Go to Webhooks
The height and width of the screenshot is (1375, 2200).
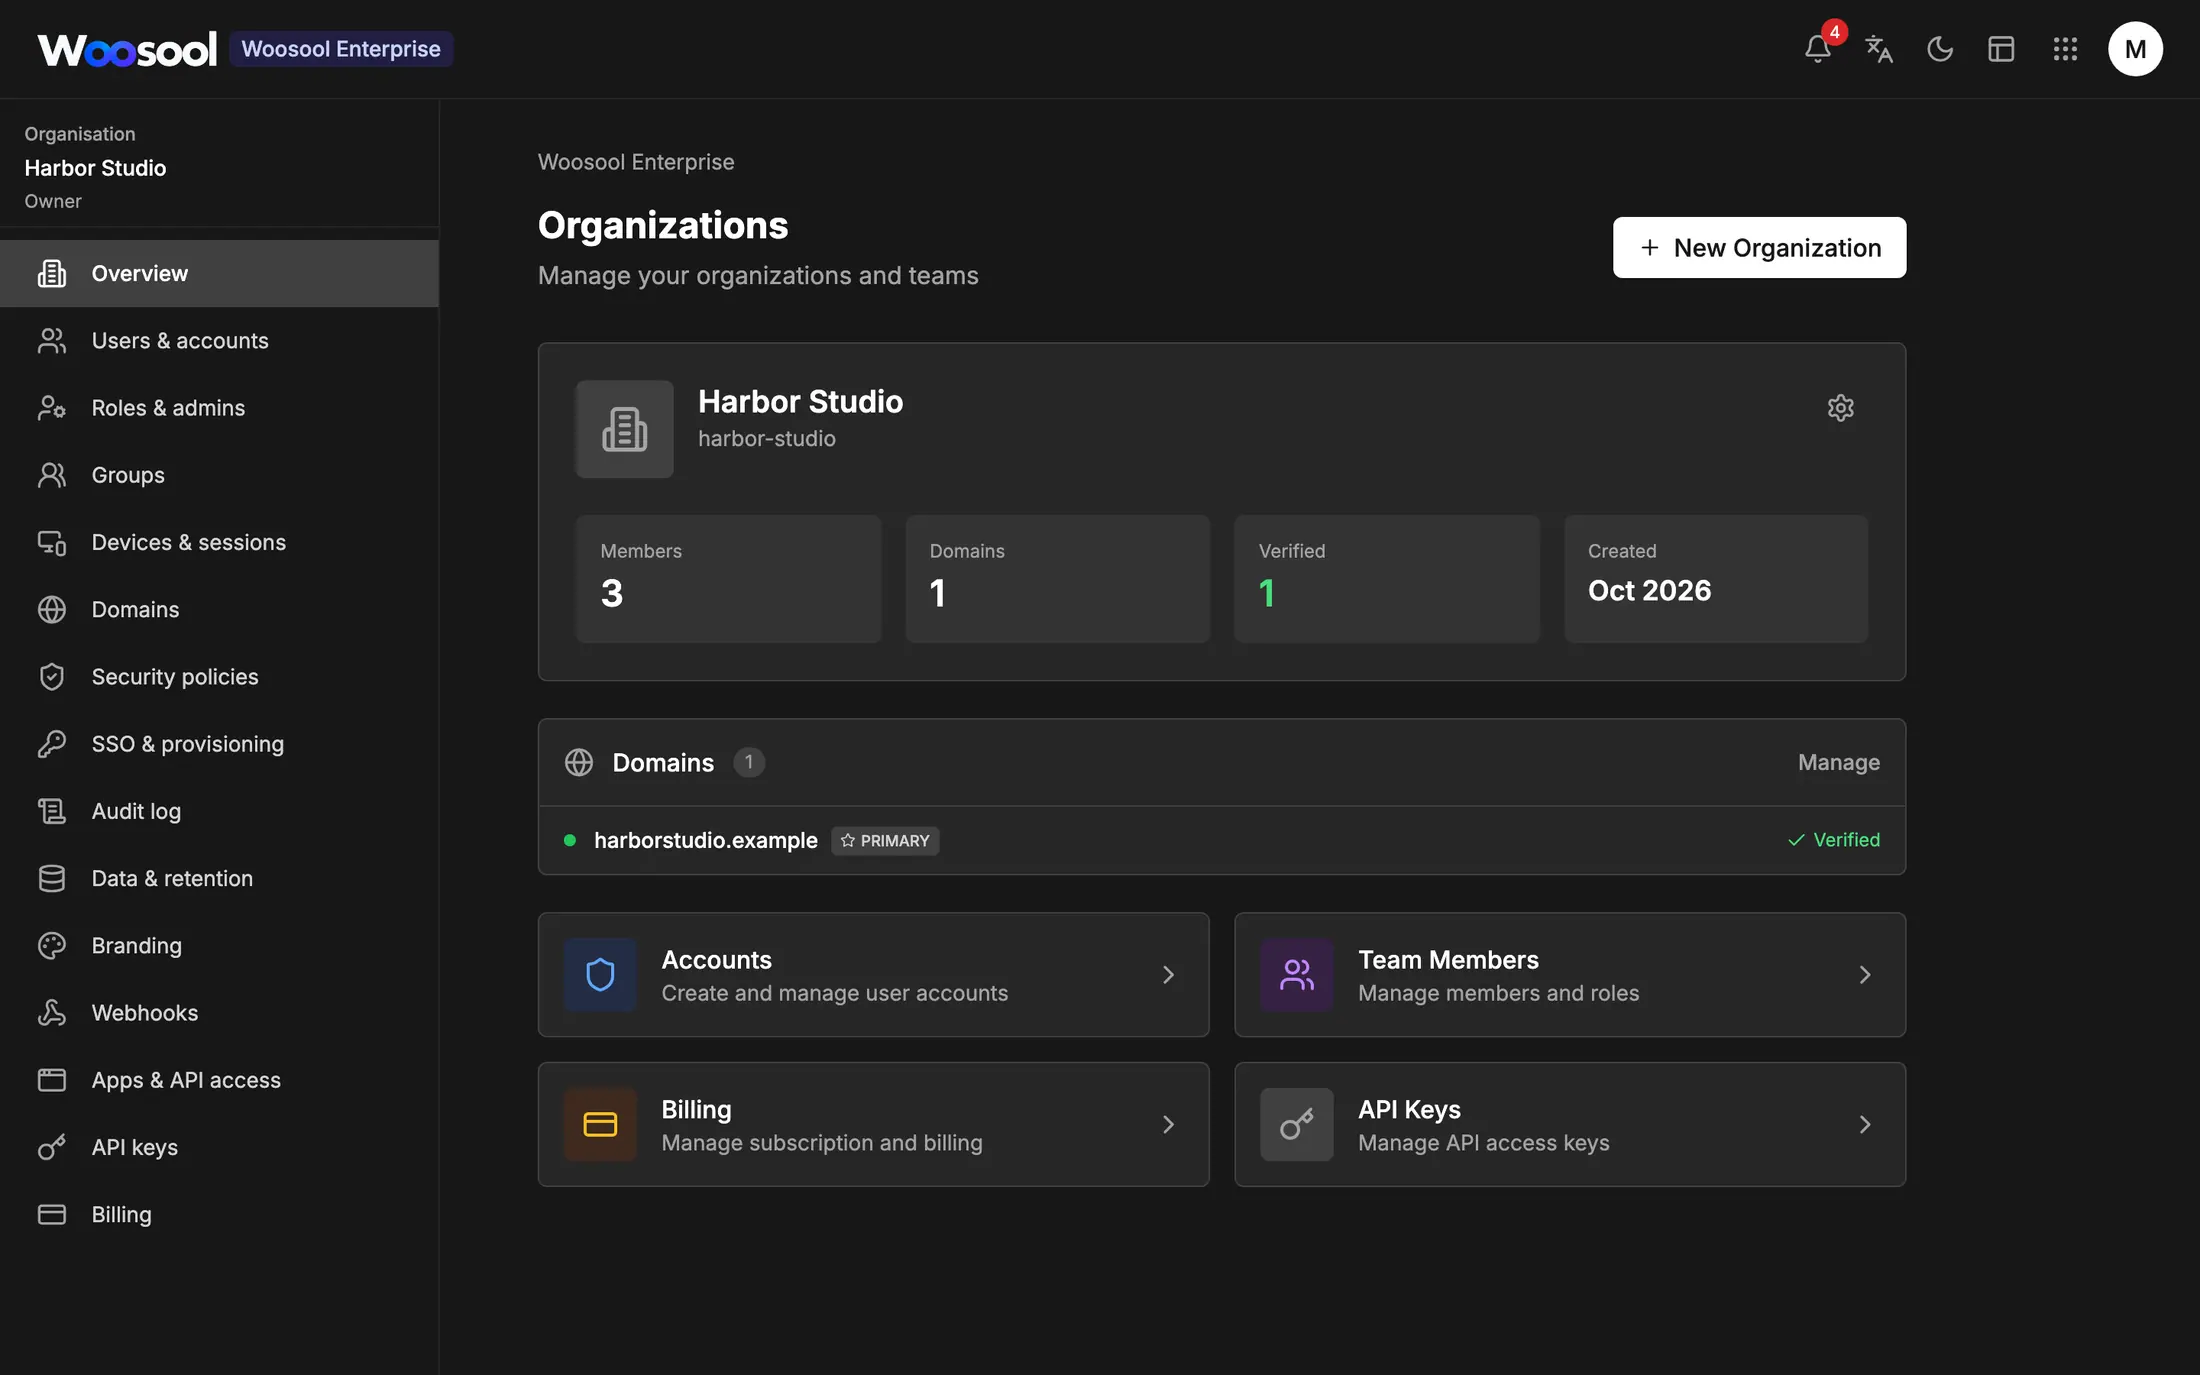[x=219, y=1013]
